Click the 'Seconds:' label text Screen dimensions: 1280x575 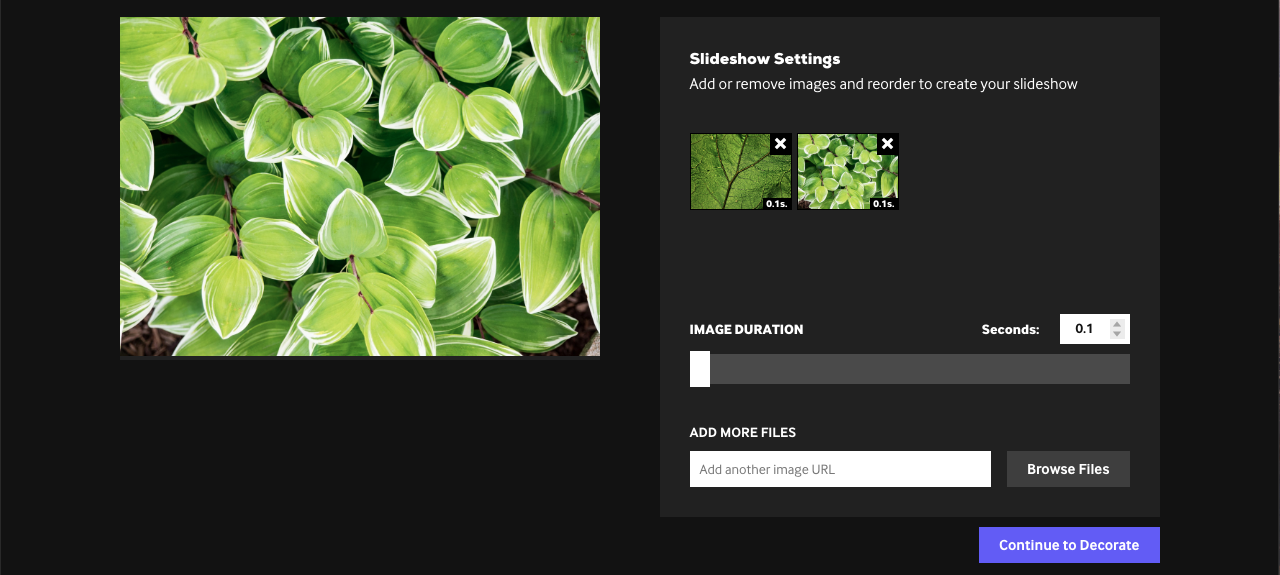(x=1010, y=329)
